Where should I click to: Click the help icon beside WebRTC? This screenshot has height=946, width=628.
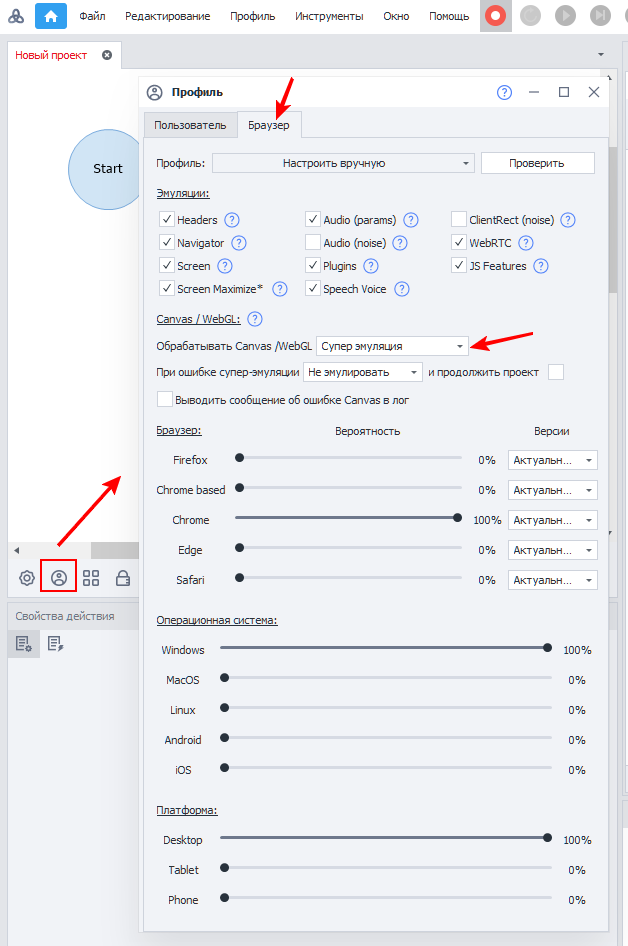pyautogui.click(x=526, y=243)
